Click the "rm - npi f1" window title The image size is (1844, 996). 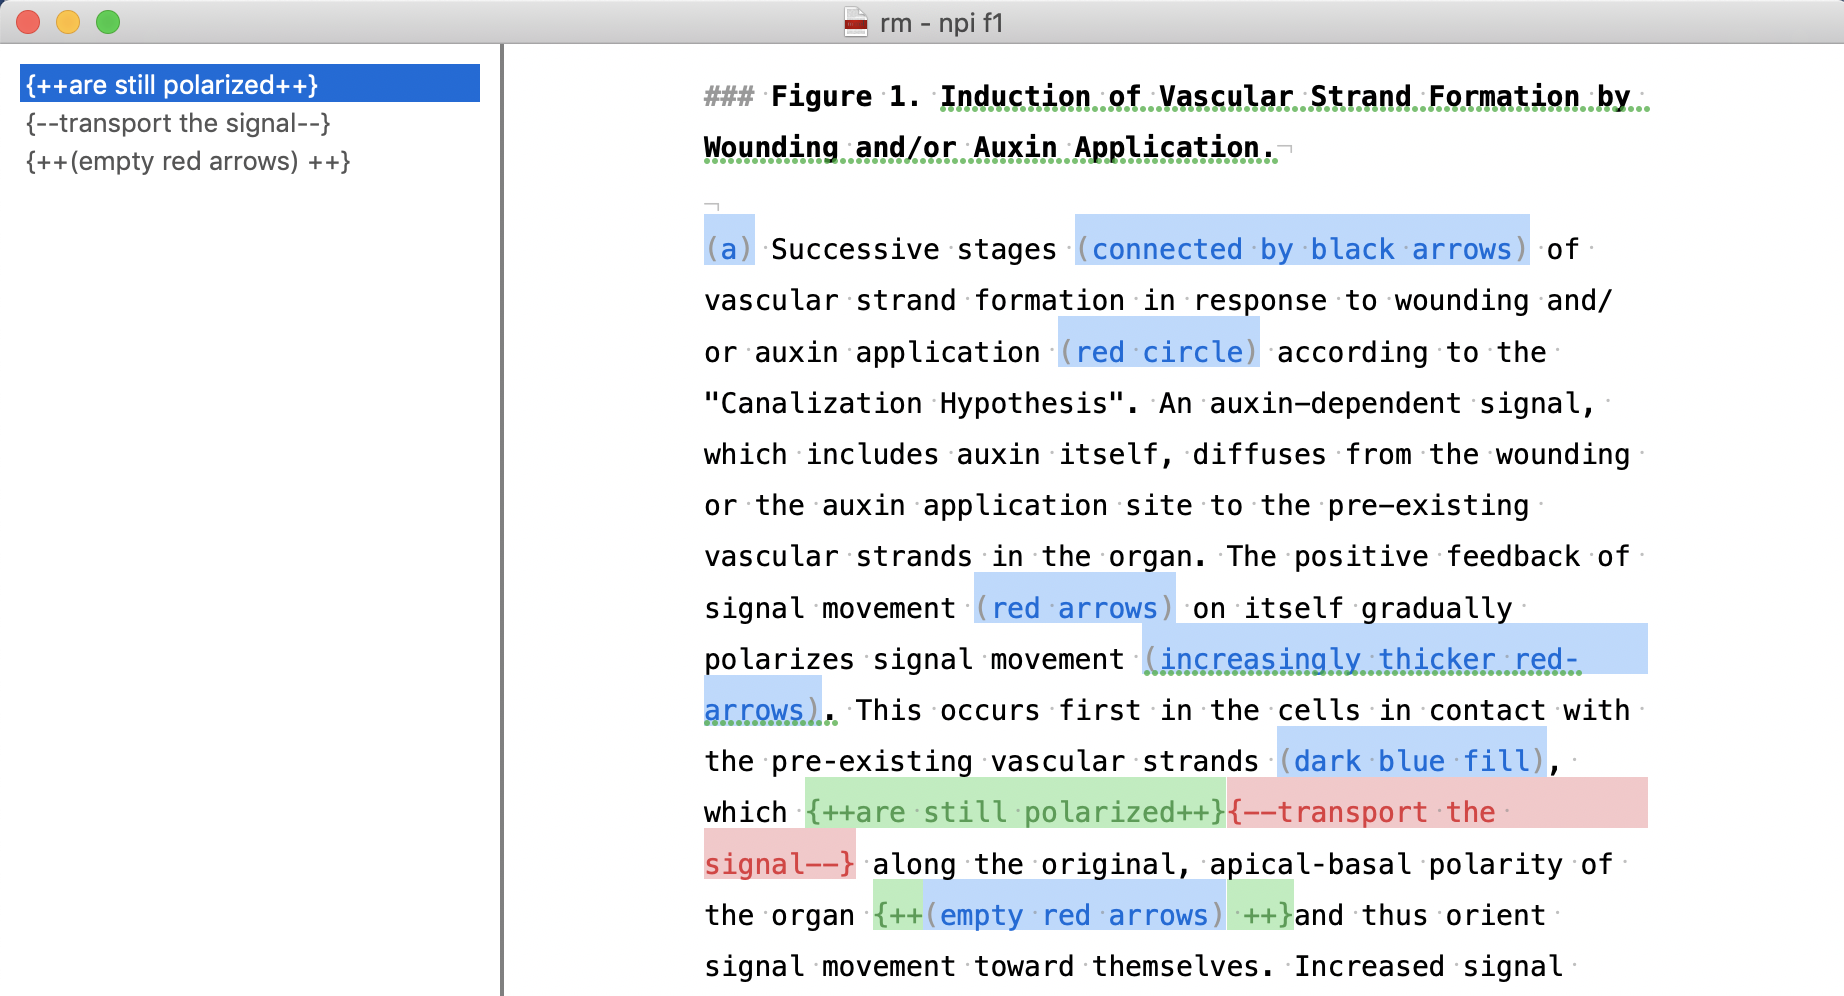[x=940, y=22]
